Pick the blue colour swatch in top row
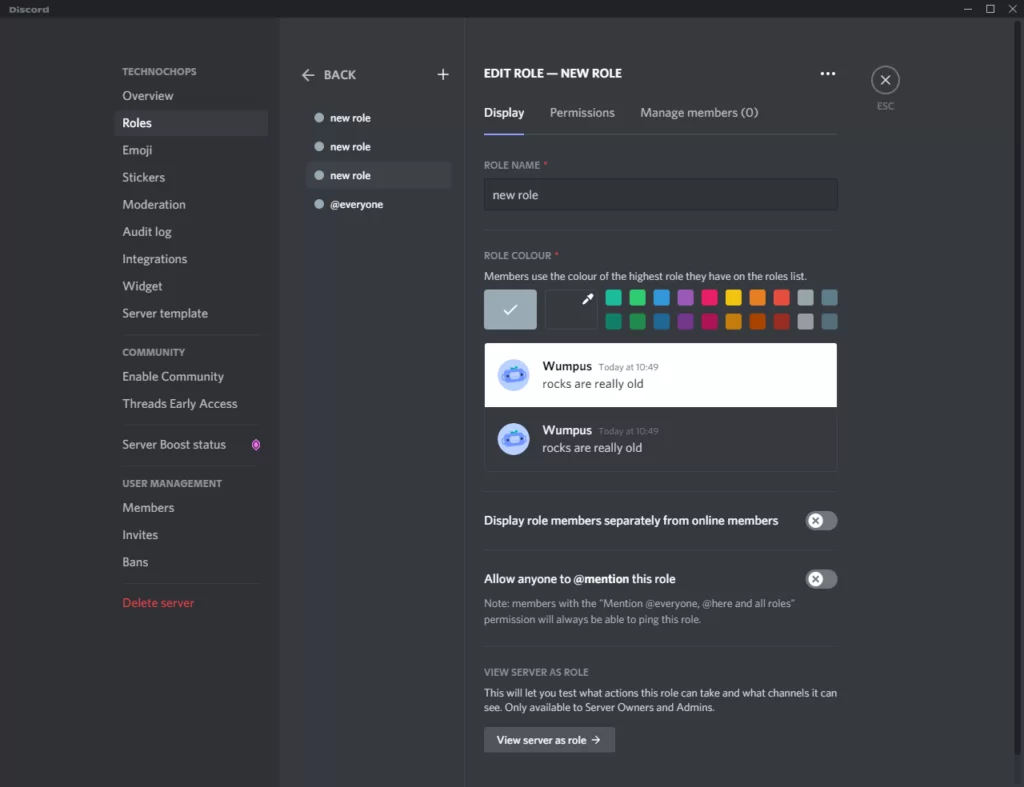This screenshot has width=1024, height=787. coord(662,298)
